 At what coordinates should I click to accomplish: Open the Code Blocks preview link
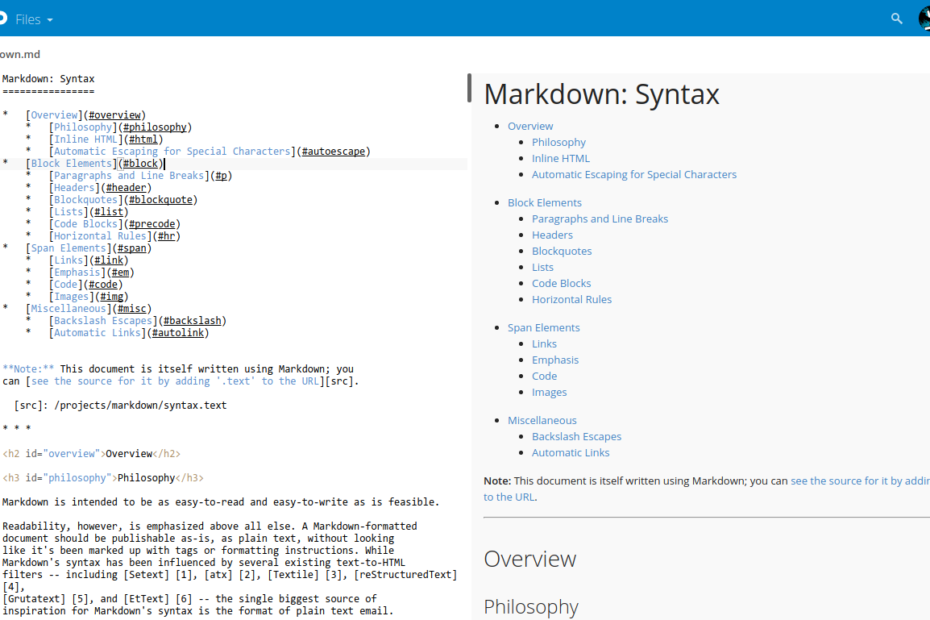click(561, 284)
